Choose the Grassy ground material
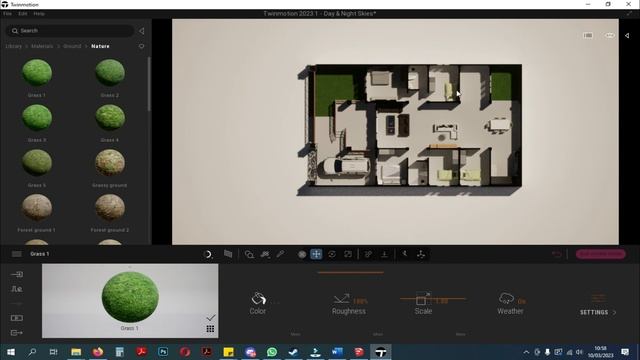Viewport: 640px width, 360px height. coord(110,162)
